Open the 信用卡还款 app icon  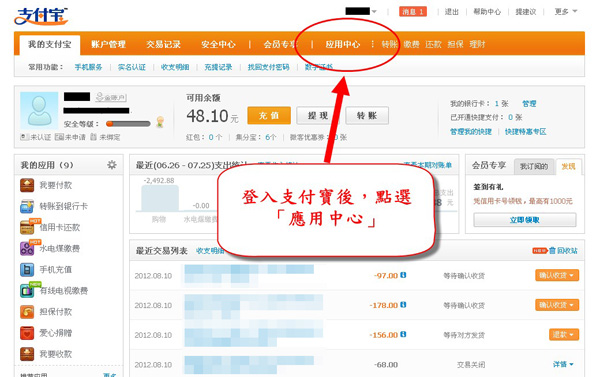[27, 227]
